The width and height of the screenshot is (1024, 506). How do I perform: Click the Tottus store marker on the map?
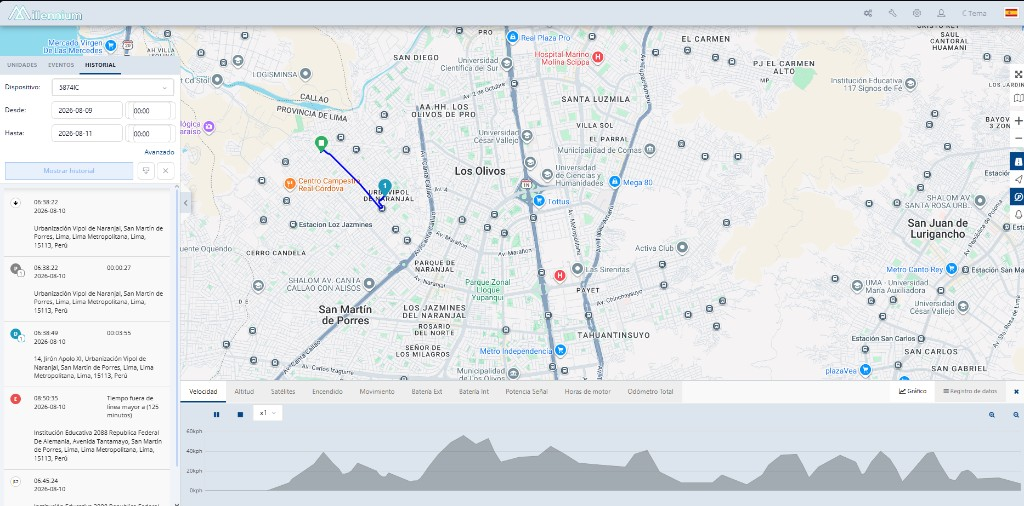click(x=539, y=201)
